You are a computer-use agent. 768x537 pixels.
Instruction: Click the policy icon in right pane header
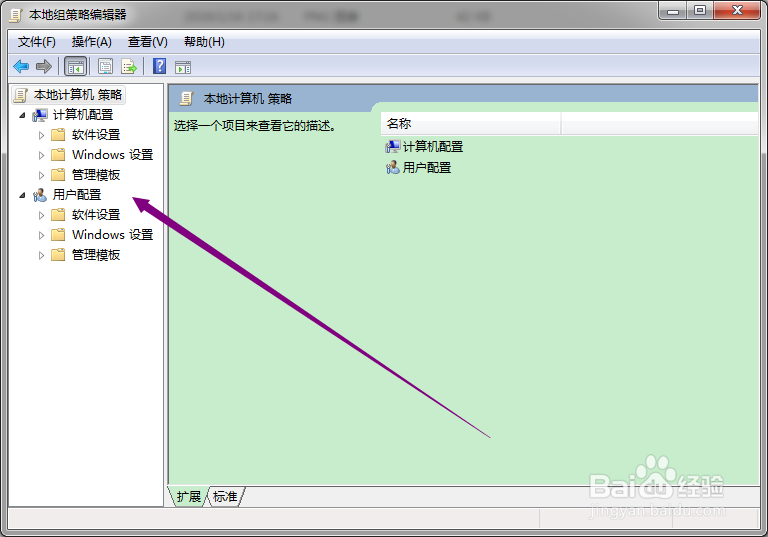tap(187, 98)
